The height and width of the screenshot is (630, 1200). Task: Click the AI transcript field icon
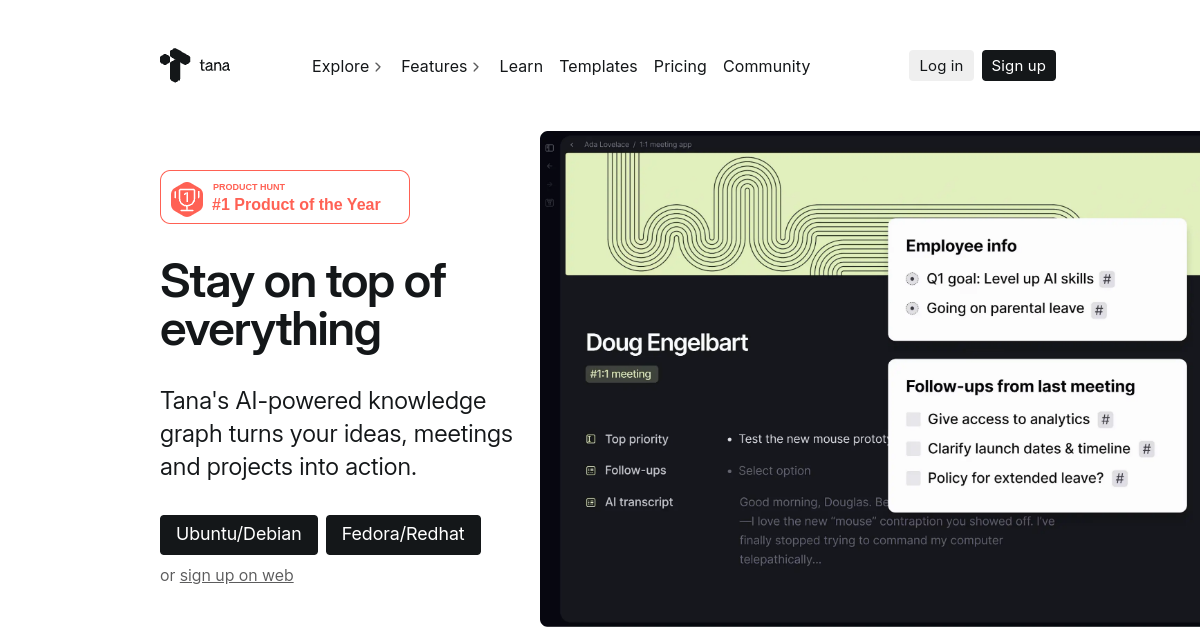tap(591, 502)
